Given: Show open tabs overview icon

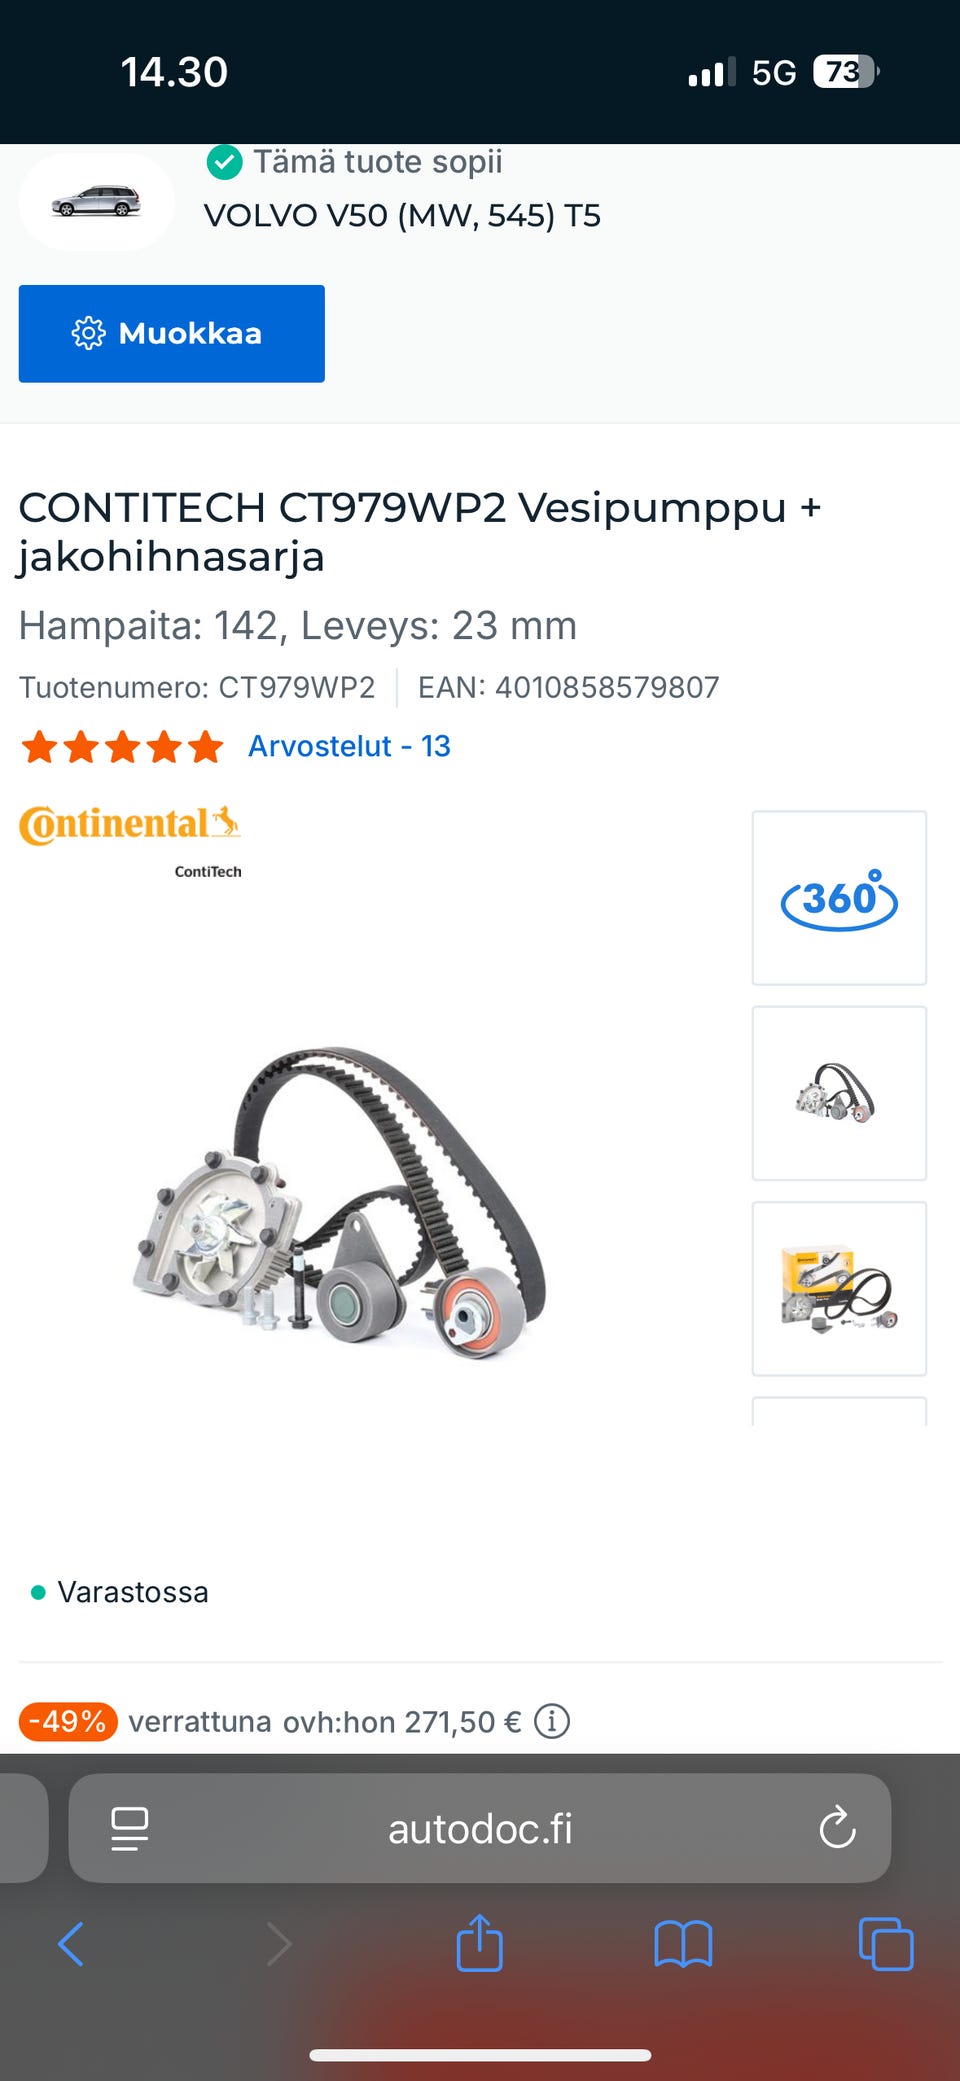Looking at the screenshot, I should (886, 1944).
